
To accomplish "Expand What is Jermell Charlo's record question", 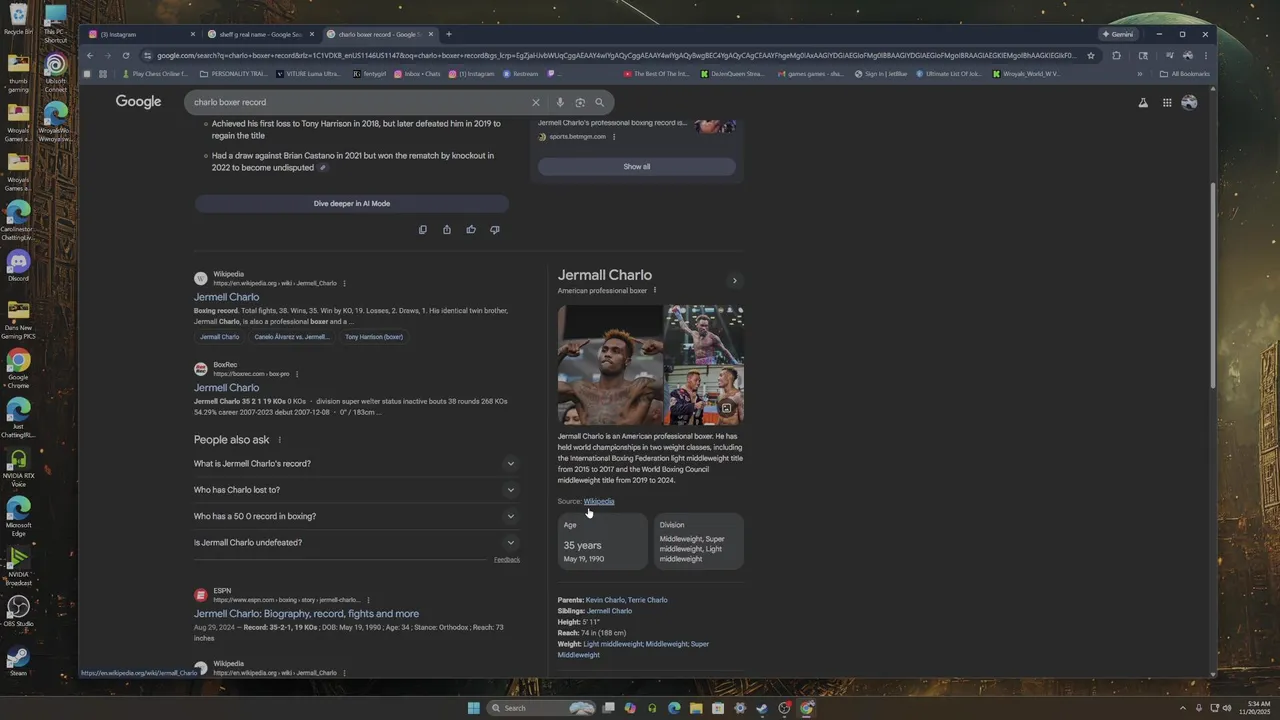I will [x=357, y=464].
